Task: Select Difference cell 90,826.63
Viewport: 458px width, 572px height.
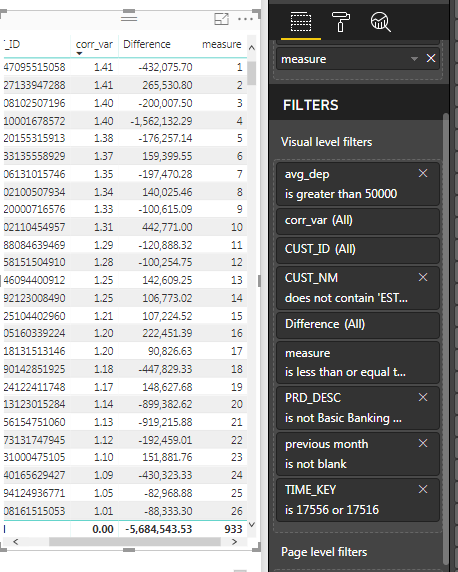Action: 170,351
